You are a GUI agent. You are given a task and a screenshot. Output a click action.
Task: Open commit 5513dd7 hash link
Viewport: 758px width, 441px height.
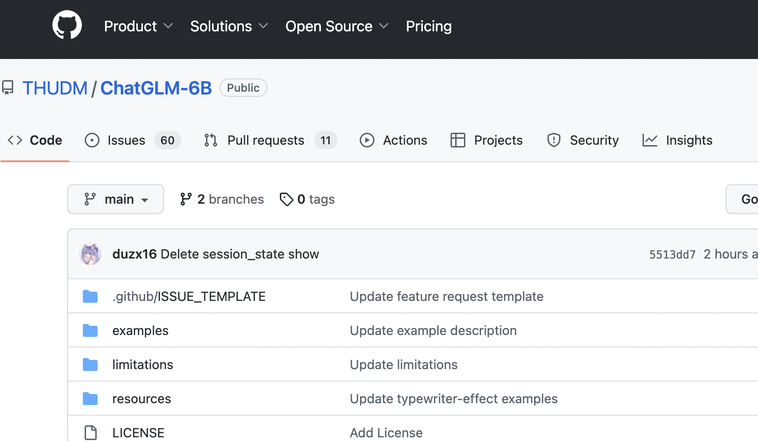point(672,255)
